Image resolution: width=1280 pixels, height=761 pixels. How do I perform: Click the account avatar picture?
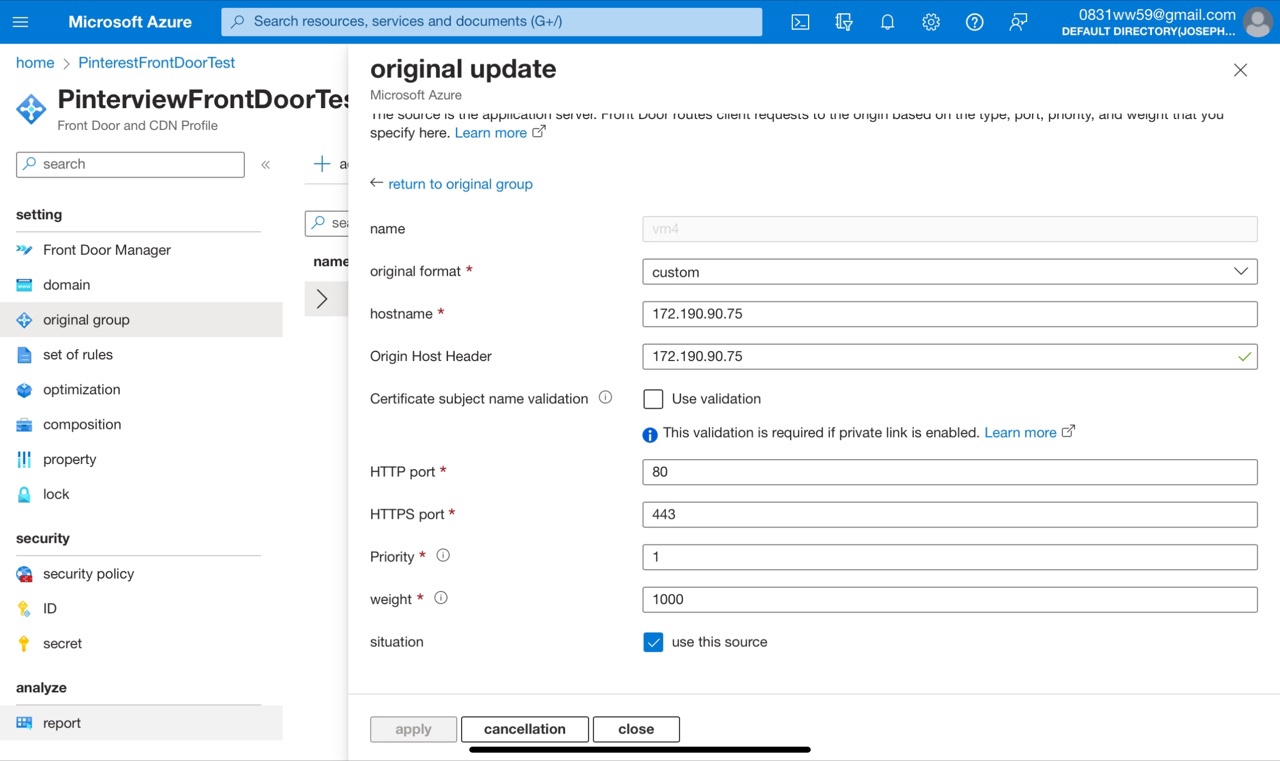pyautogui.click(x=1258, y=22)
